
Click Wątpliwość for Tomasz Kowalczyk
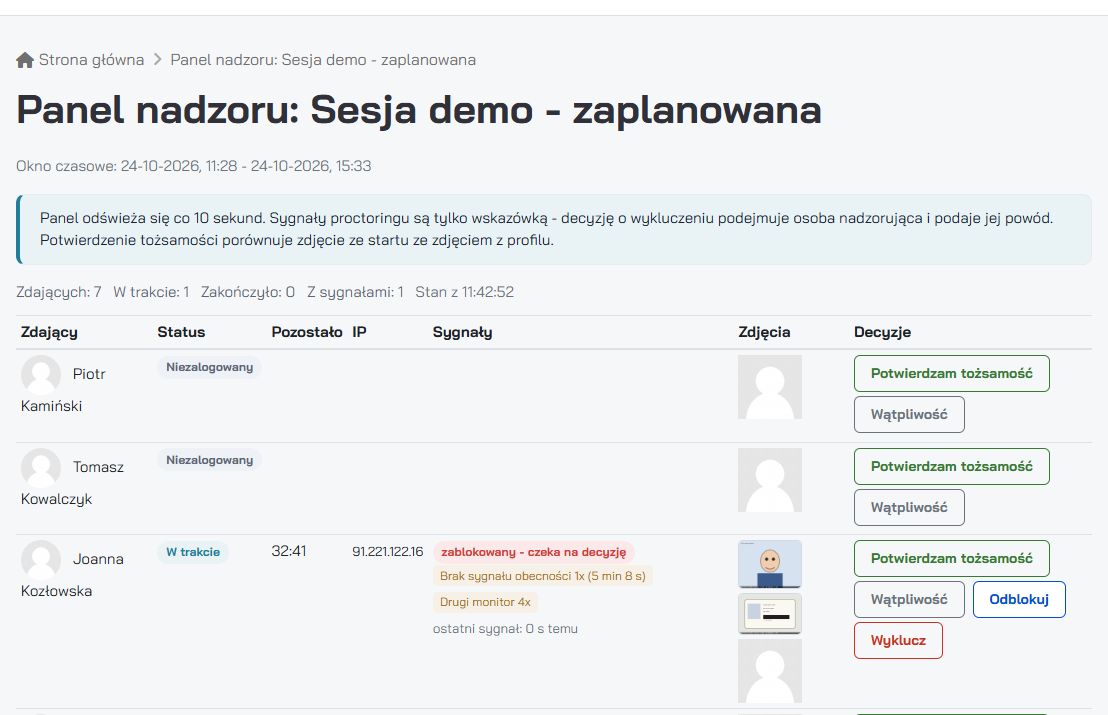[909, 507]
